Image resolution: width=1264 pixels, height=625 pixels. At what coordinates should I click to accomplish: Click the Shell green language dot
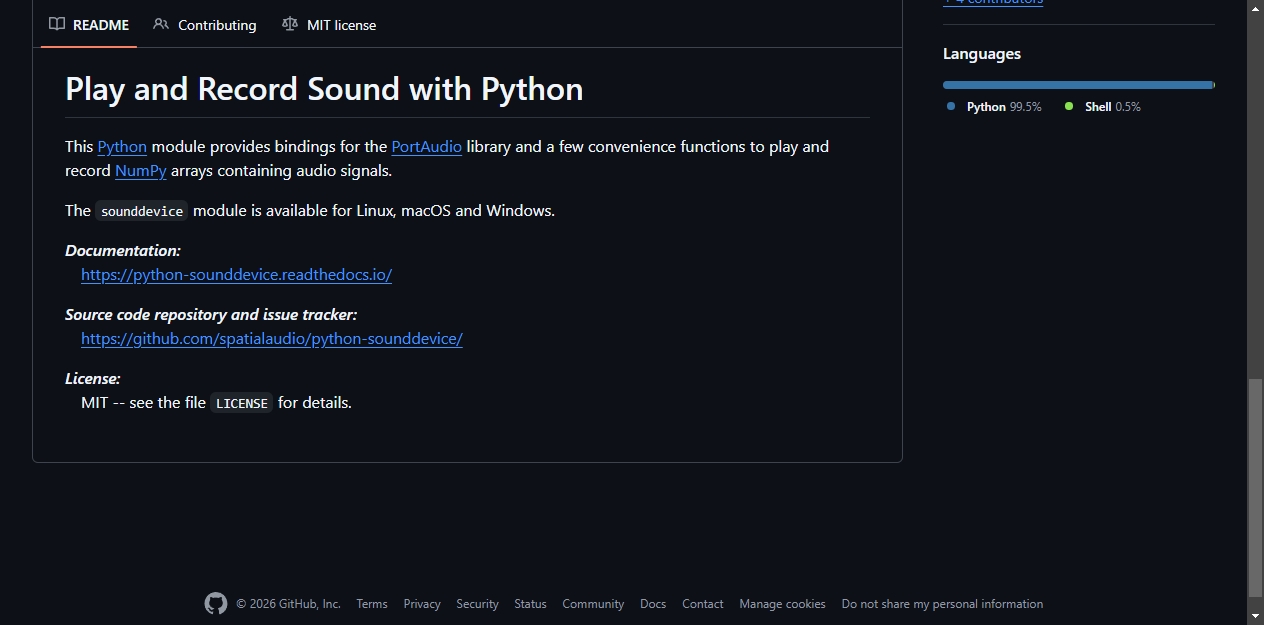coord(1069,106)
